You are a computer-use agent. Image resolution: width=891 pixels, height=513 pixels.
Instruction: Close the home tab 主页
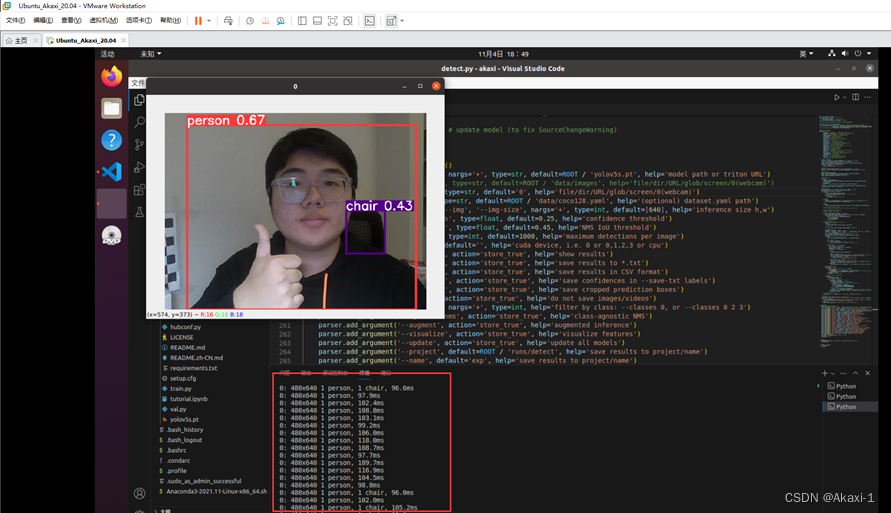[x=36, y=40]
